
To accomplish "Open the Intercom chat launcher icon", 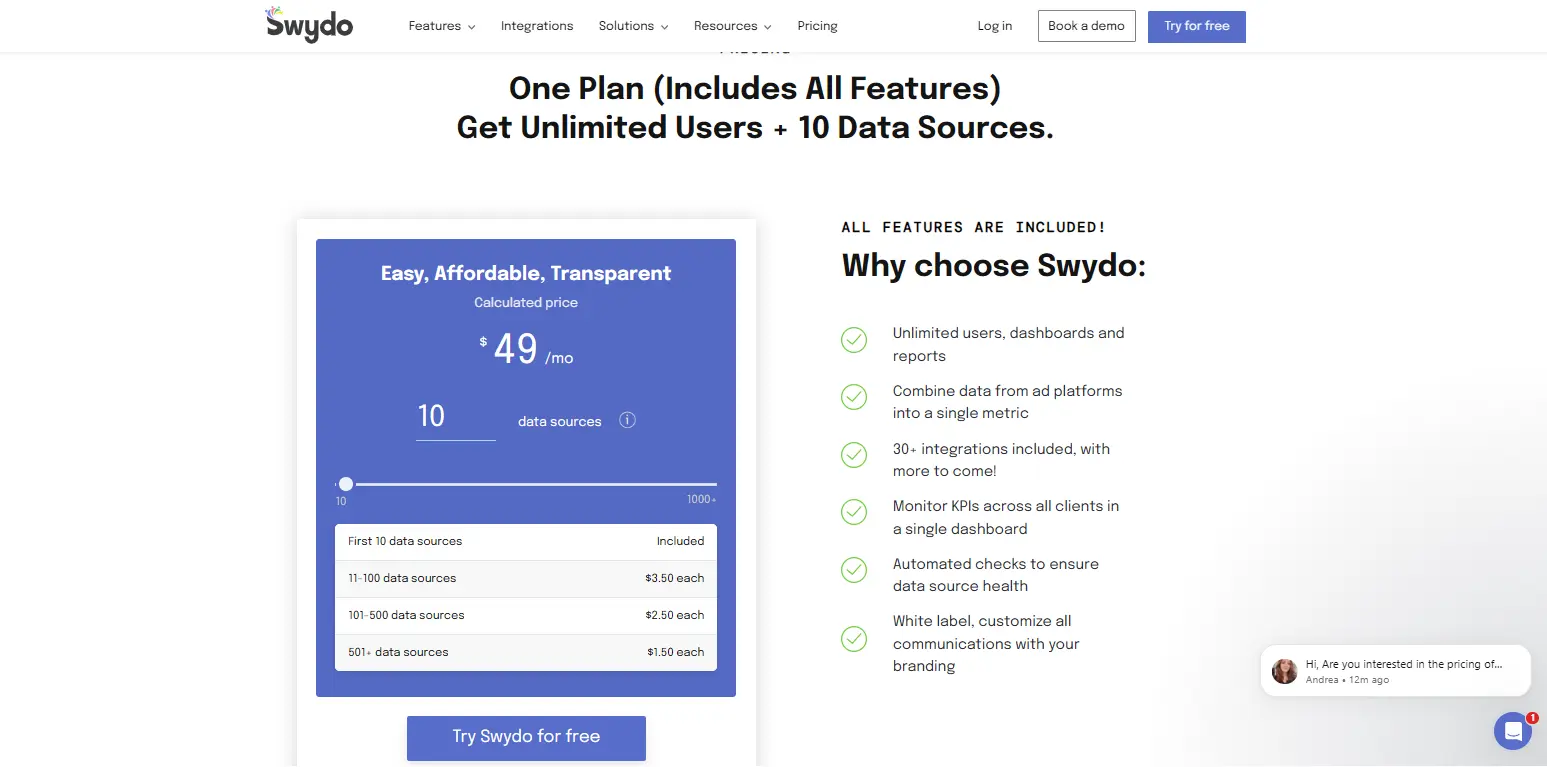I will [x=1512, y=731].
